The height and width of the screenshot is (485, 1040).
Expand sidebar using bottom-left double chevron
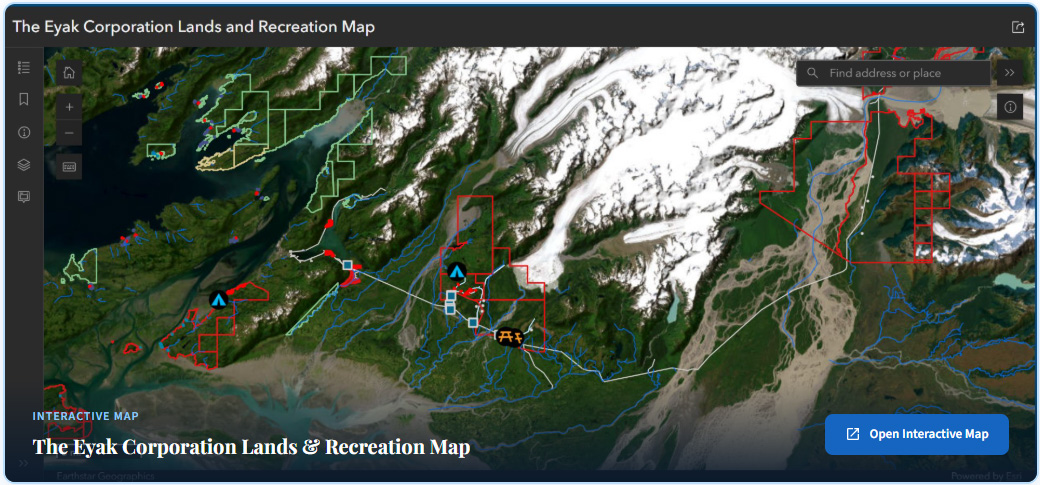coord(24,463)
